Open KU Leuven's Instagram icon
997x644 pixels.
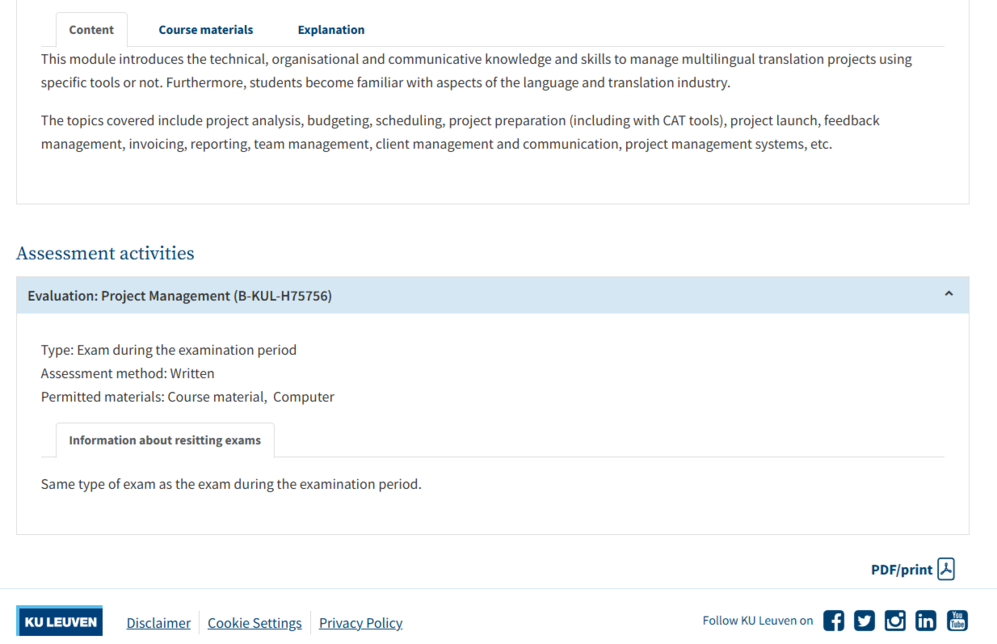tap(895, 621)
